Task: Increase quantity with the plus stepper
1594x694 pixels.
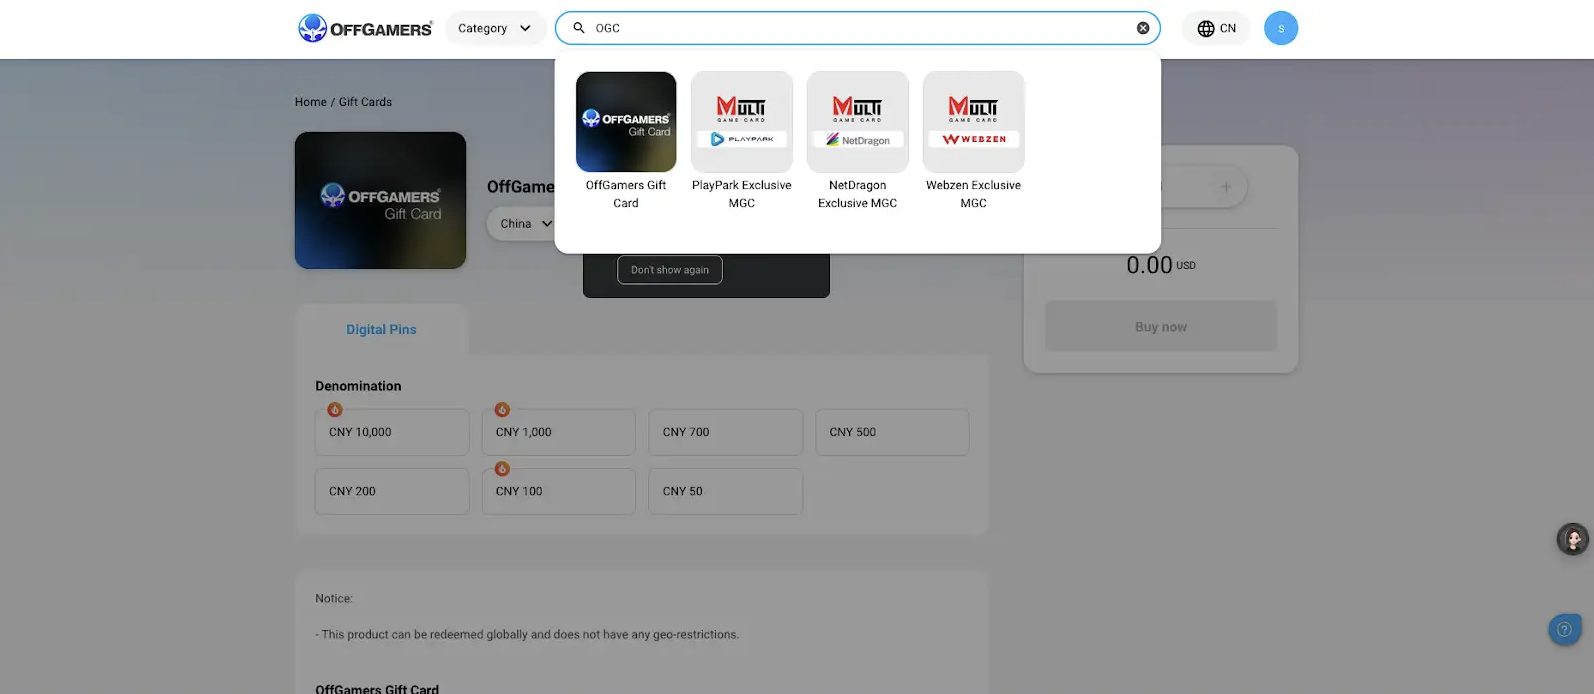Action: [1226, 187]
